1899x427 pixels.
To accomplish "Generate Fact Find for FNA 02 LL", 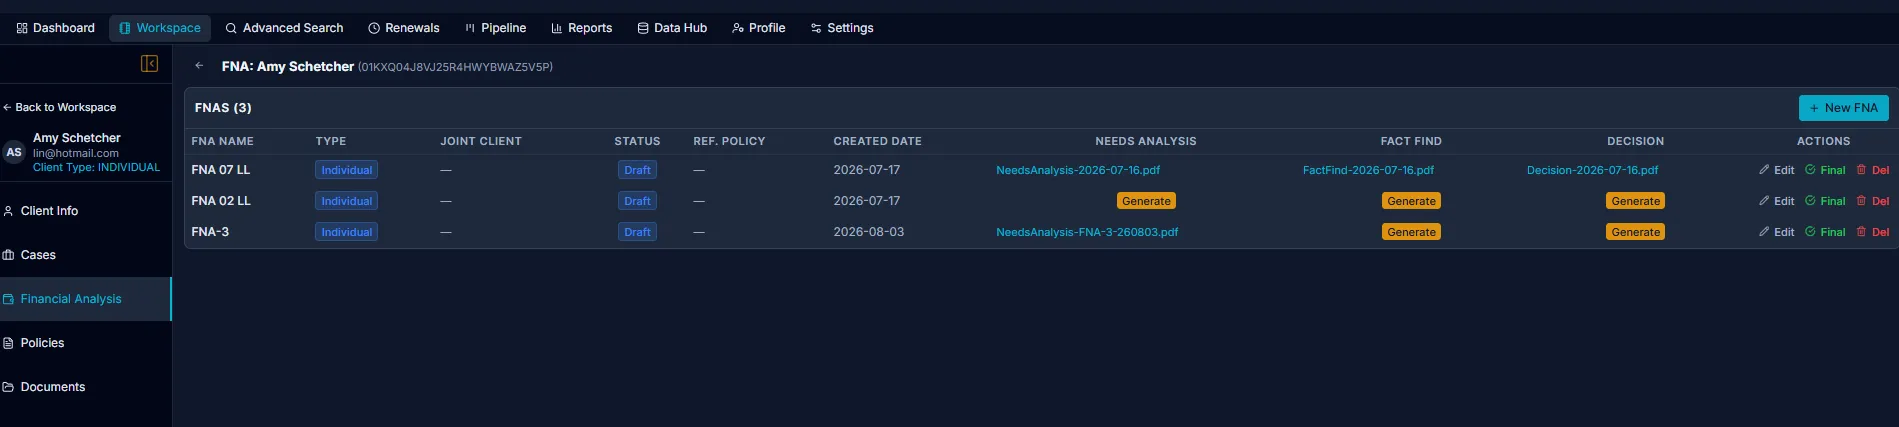I will tap(1411, 201).
